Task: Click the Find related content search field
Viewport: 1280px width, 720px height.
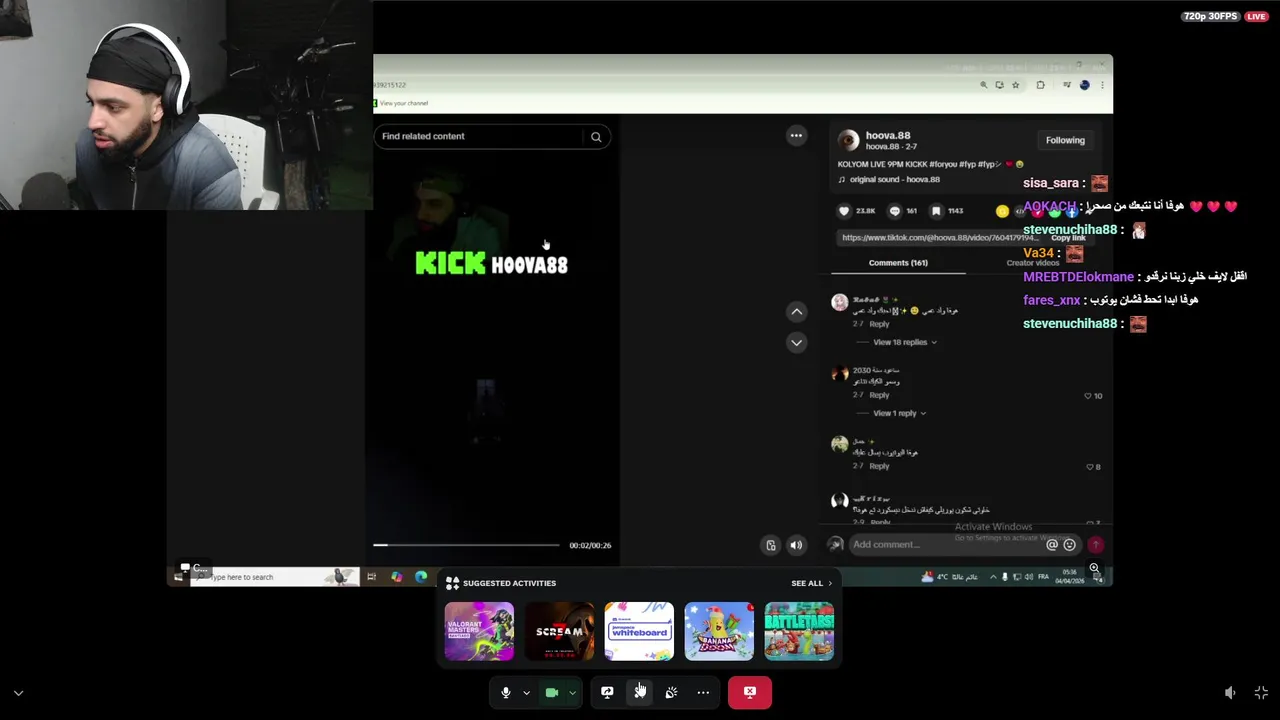Action: coord(478,136)
